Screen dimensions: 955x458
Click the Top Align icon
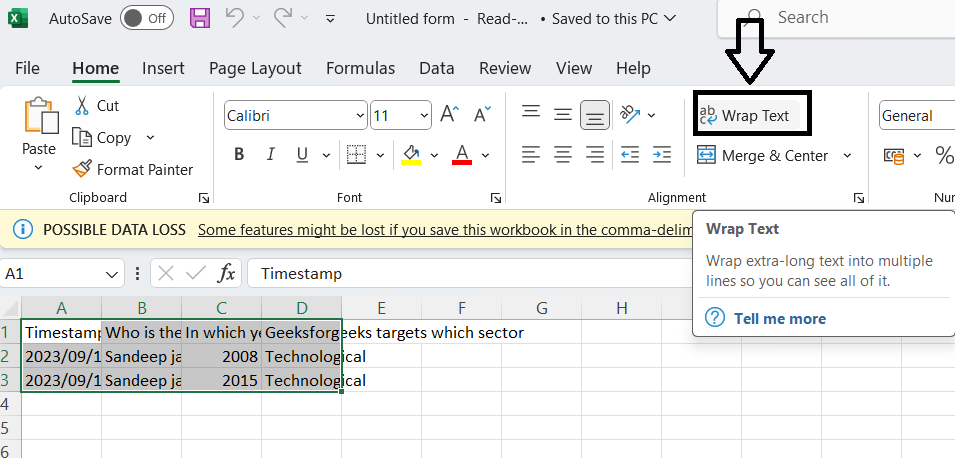531,114
